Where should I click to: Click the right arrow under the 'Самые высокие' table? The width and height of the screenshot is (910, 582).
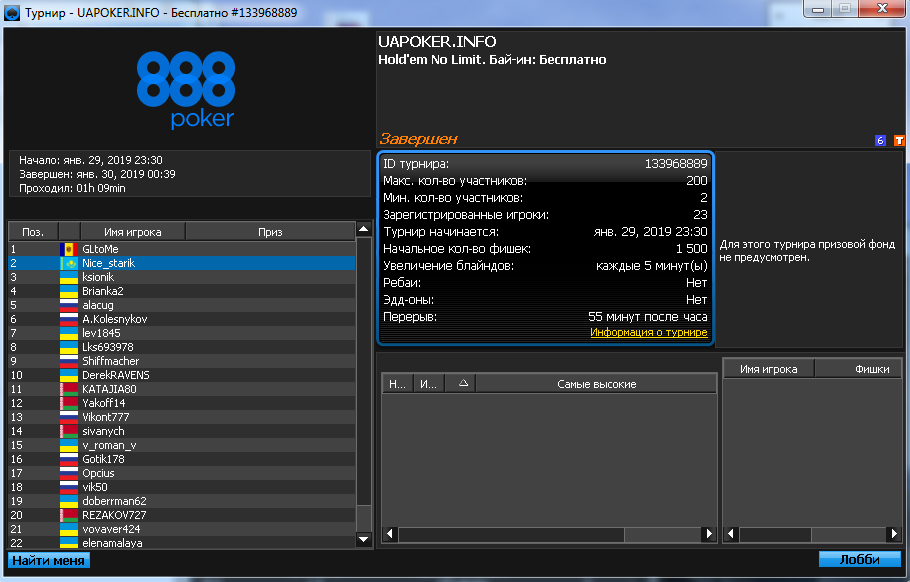(x=709, y=534)
